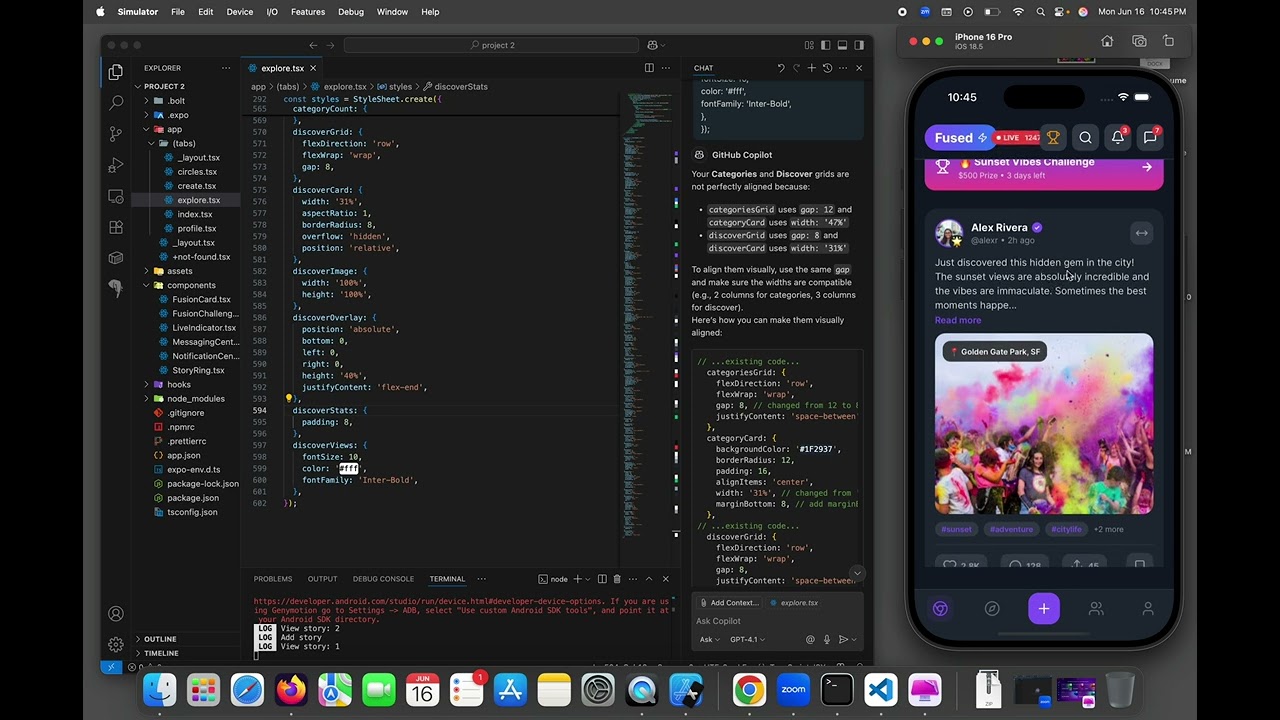This screenshot has height=720, width=1280.
Task: Split the editor right
Action: click(649, 68)
